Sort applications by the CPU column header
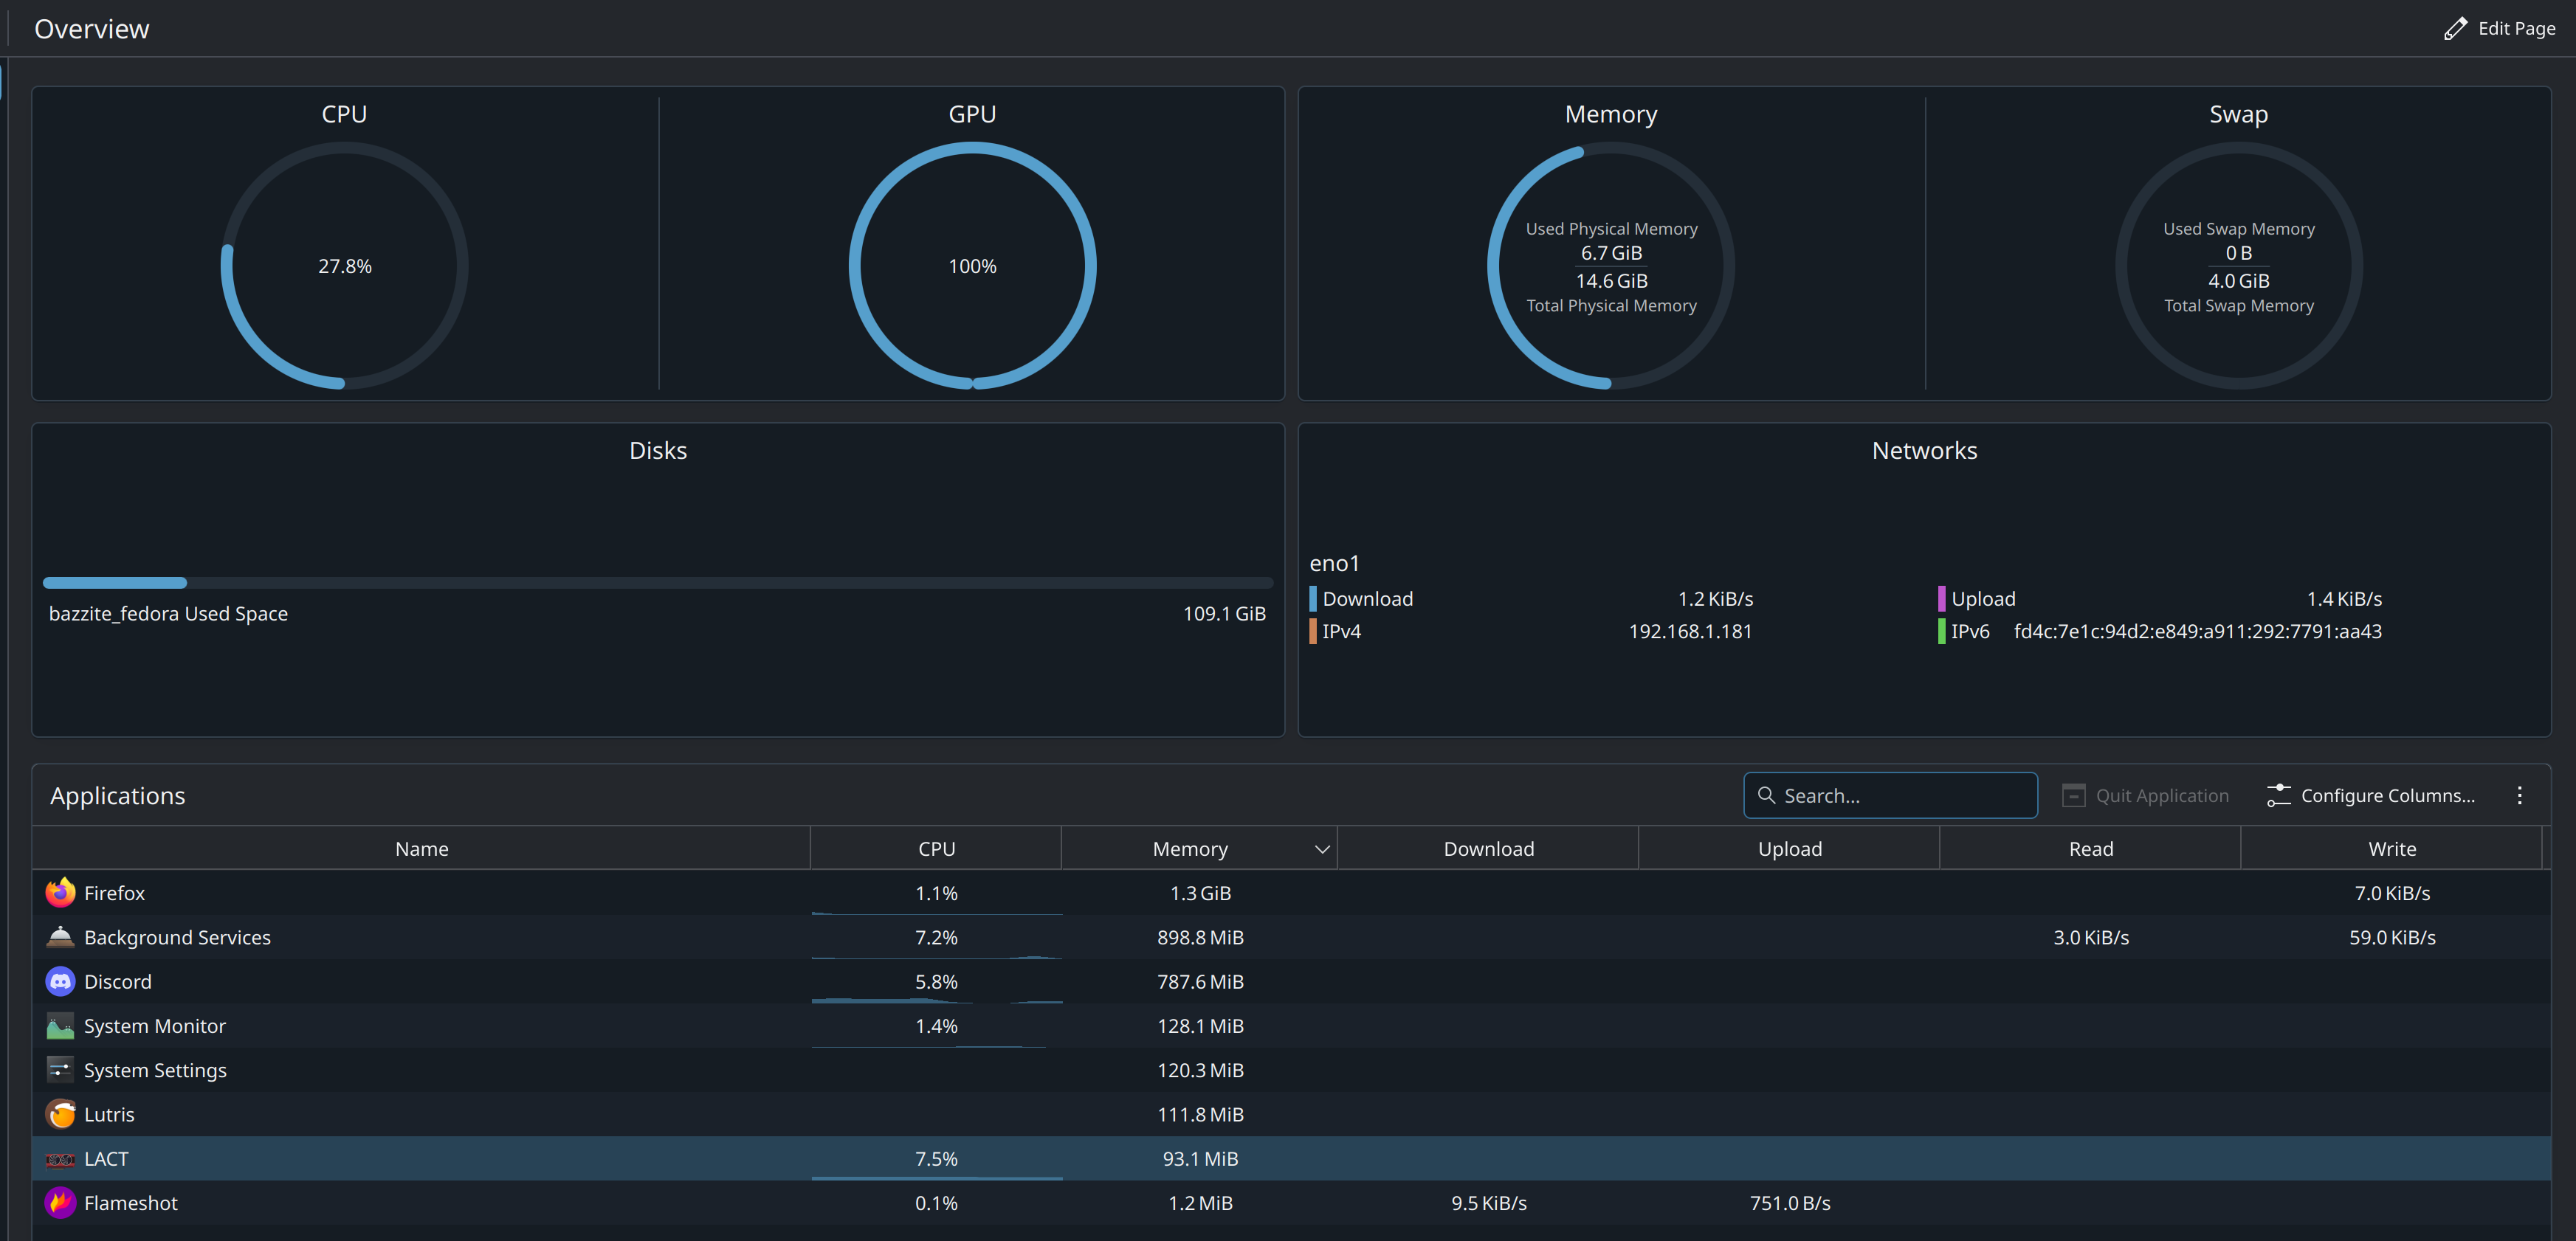This screenshot has width=2576, height=1241. point(936,849)
